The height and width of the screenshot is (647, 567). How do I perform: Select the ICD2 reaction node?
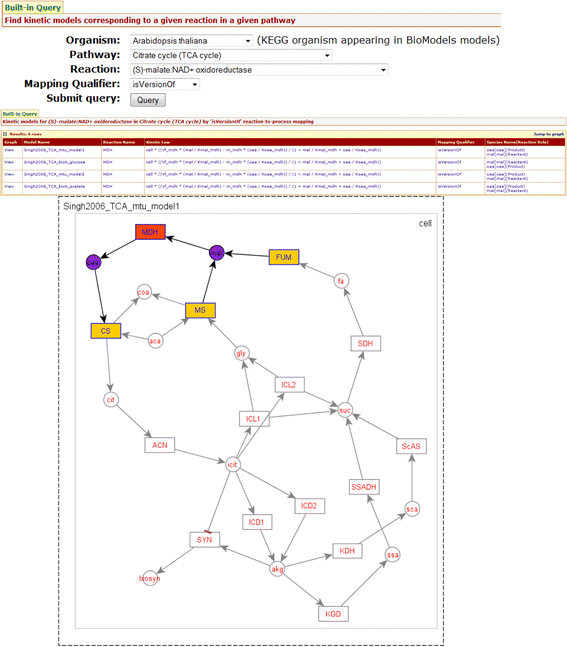pyautogui.click(x=309, y=506)
